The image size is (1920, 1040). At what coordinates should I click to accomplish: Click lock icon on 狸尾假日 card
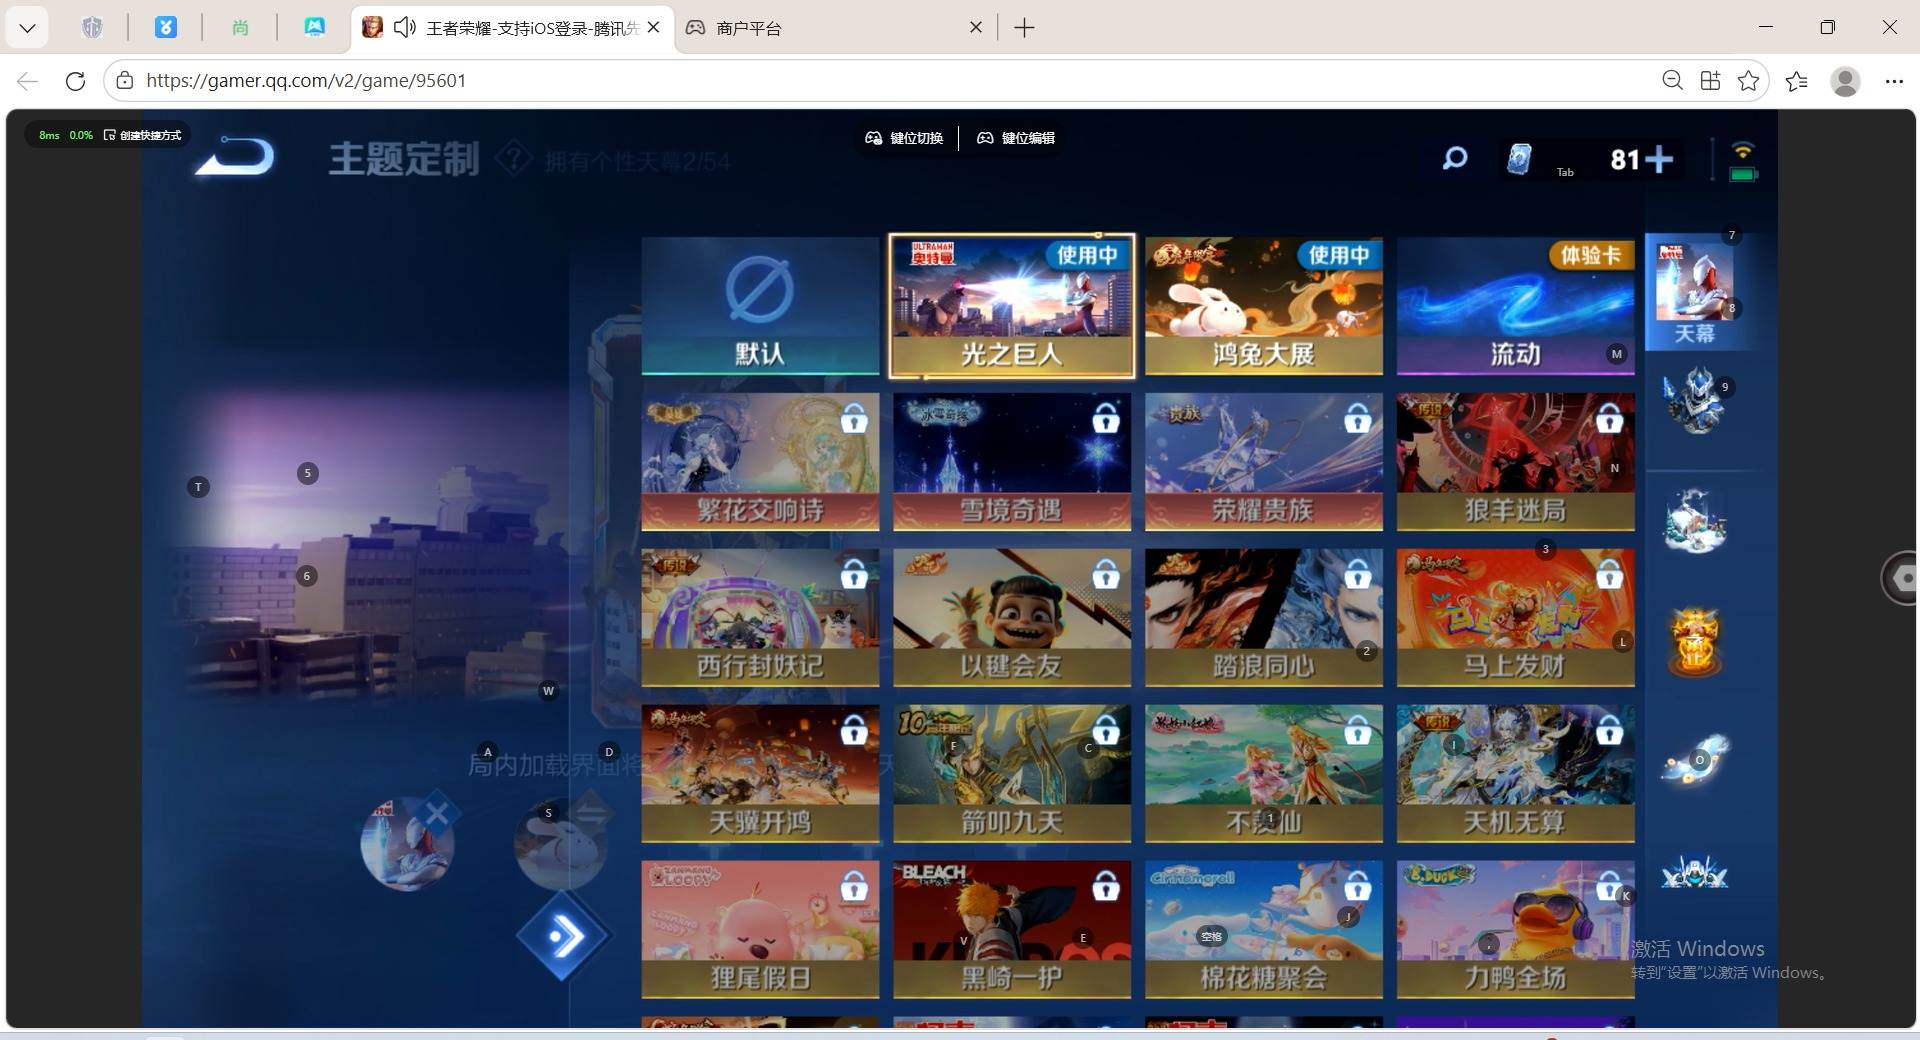(854, 886)
